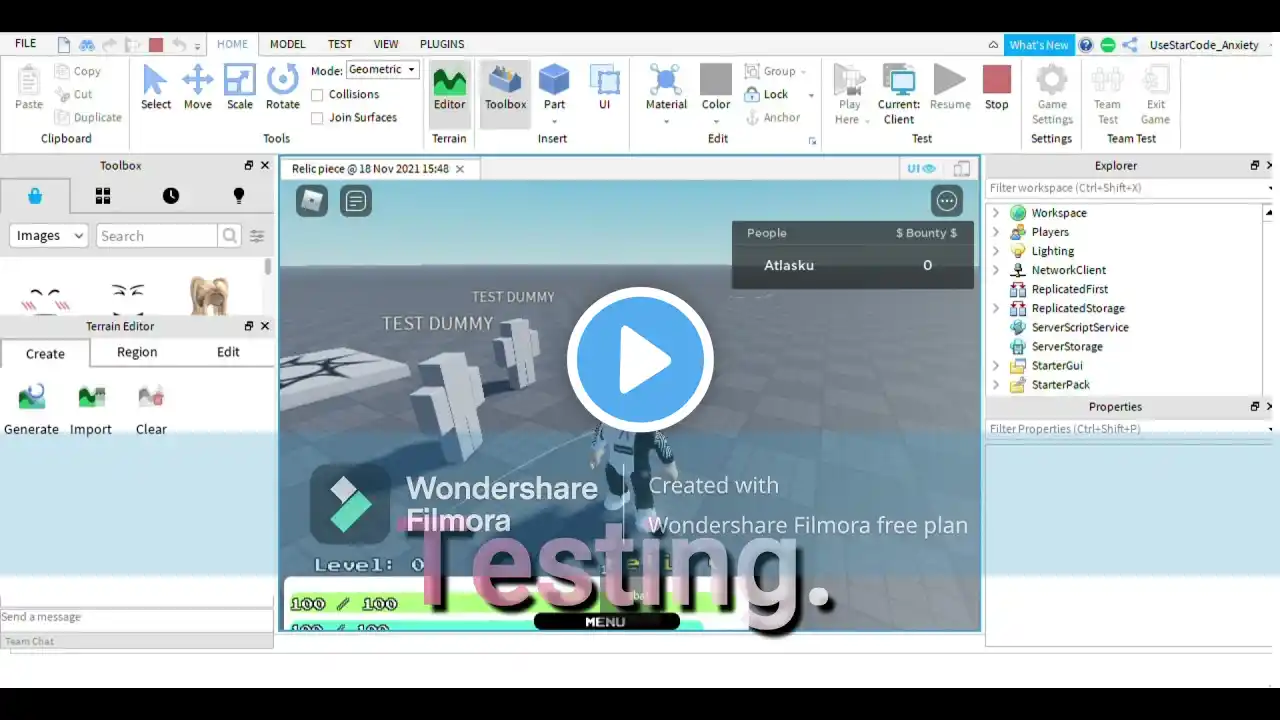Switch to the PLUGINS ribbon tab
Screen dimensions: 1280x720
[x=442, y=44]
